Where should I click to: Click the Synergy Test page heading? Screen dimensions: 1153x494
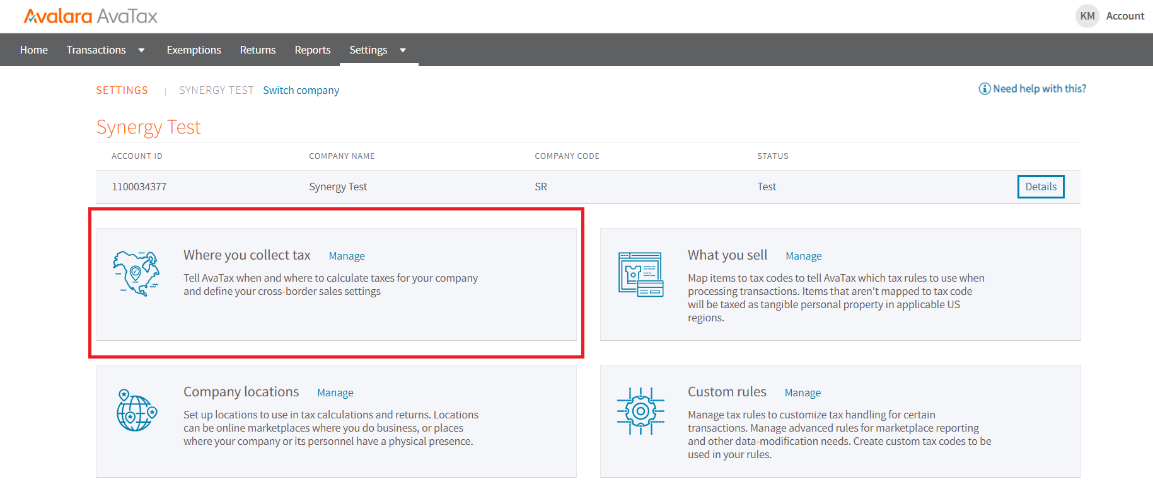click(149, 127)
